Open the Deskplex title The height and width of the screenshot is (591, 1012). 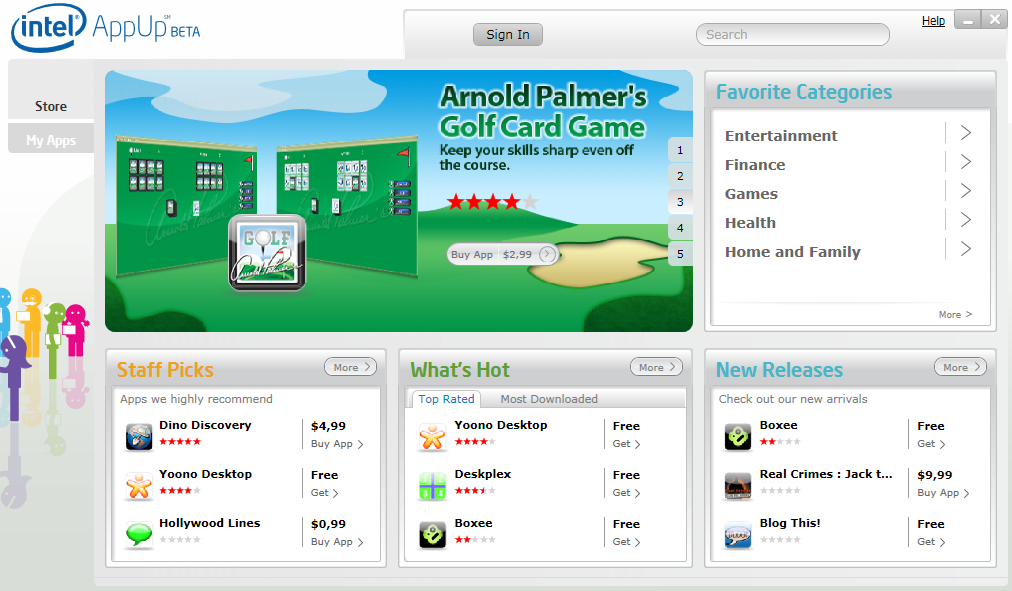coord(483,474)
